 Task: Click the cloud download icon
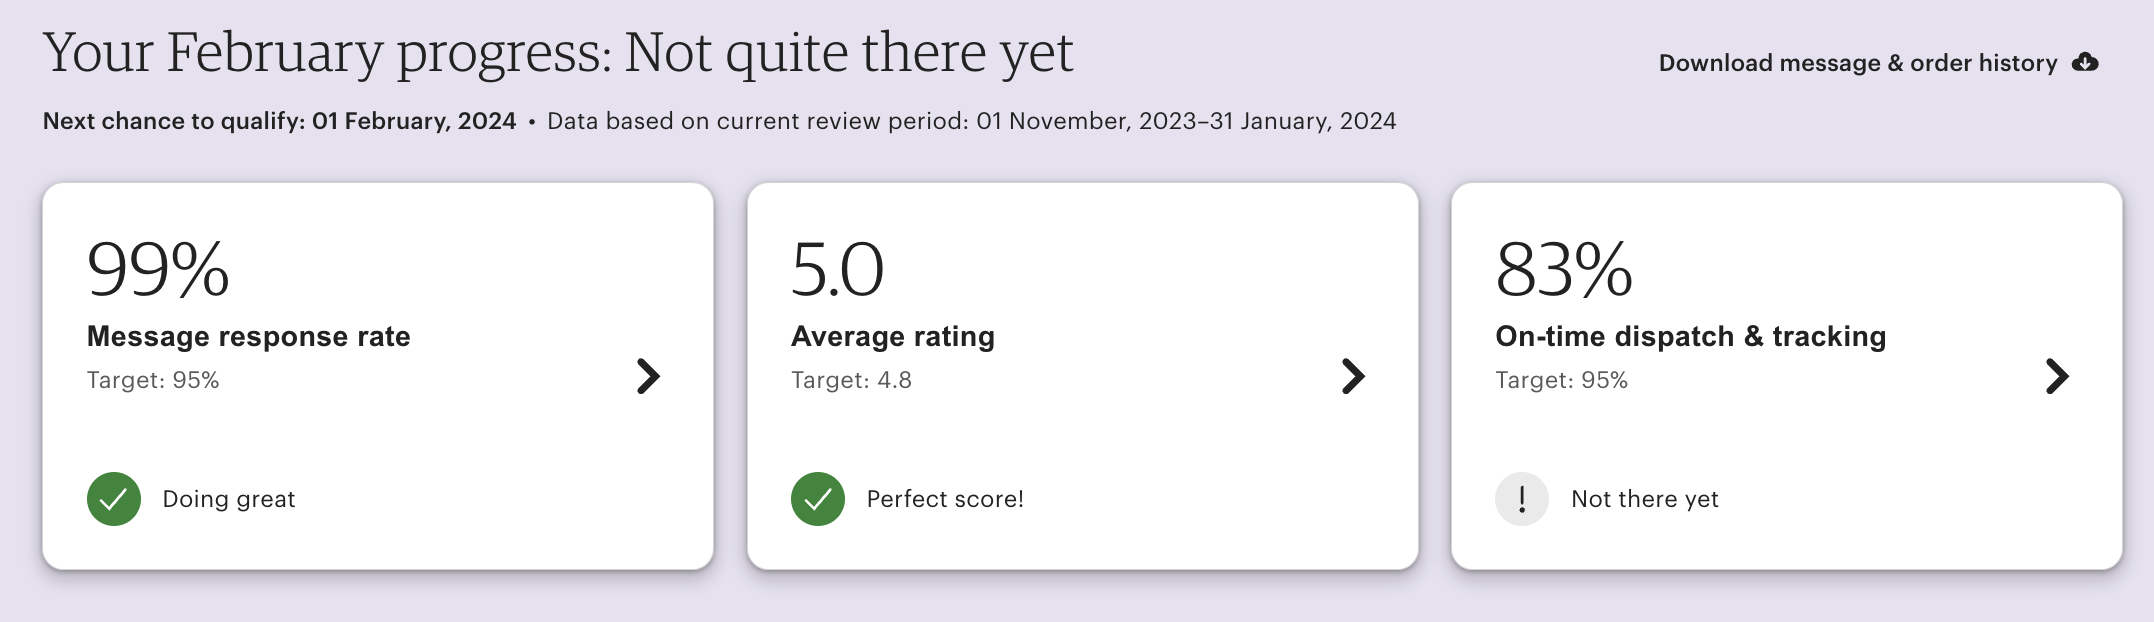[2085, 62]
